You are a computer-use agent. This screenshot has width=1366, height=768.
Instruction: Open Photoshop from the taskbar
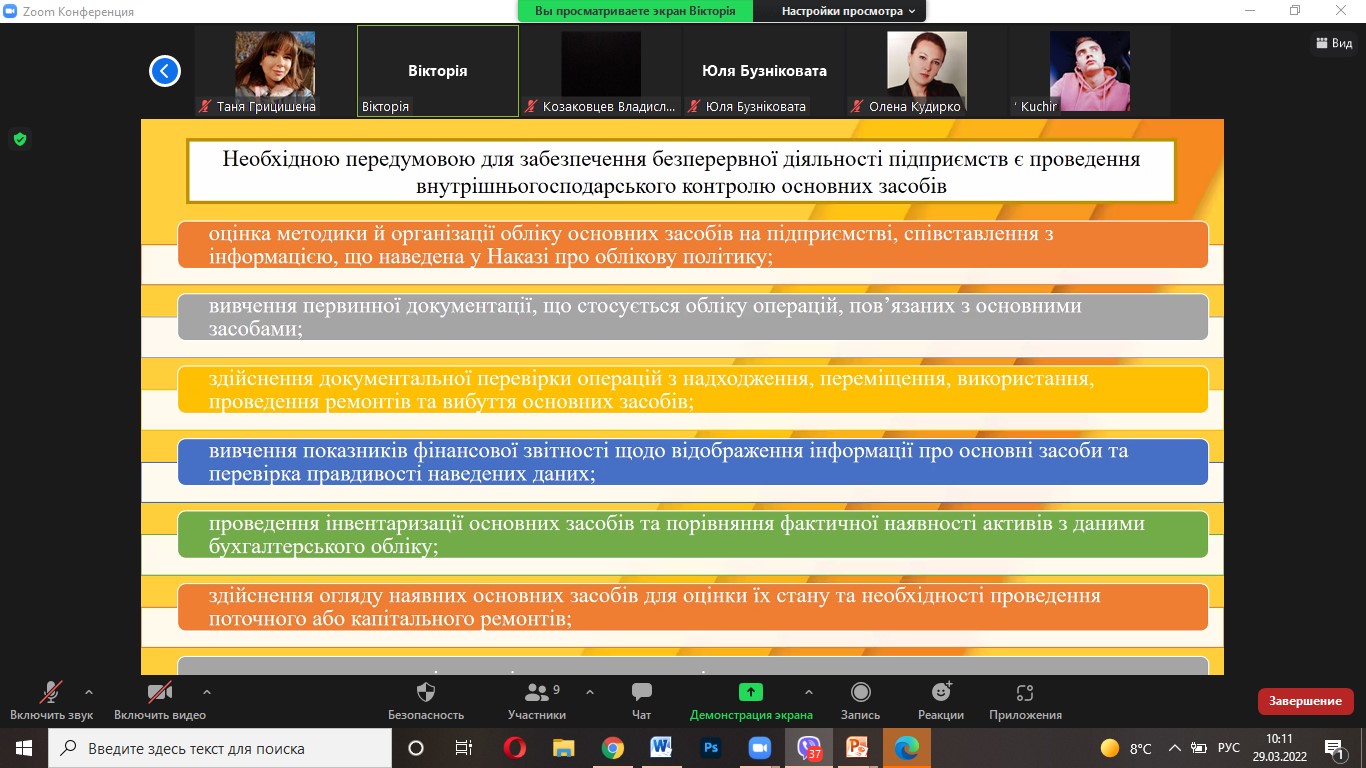tap(711, 748)
